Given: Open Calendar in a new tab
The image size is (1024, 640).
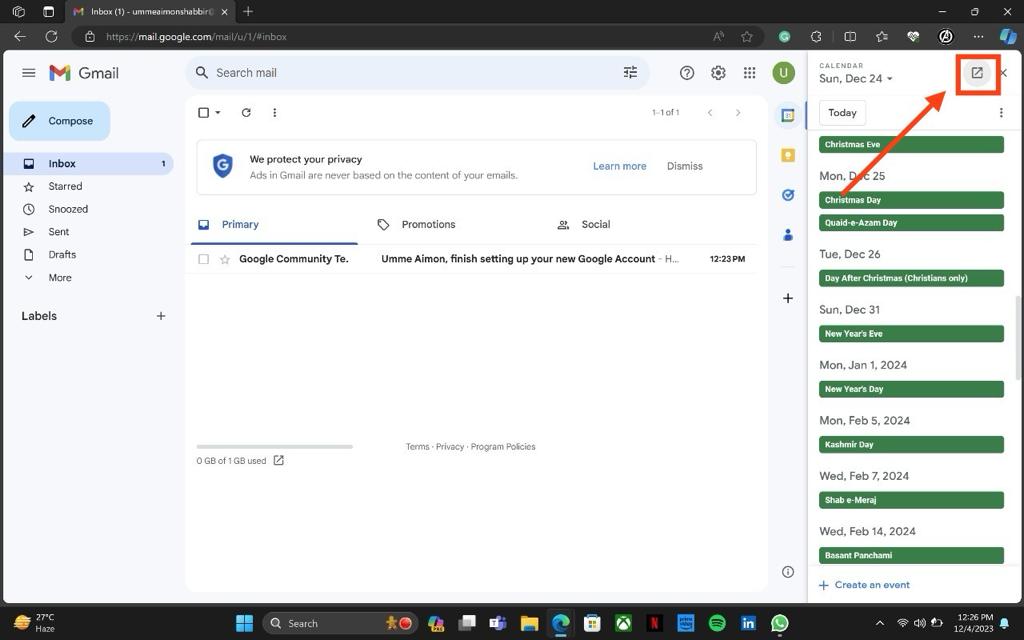Looking at the screenshot, I should [977, 73].
